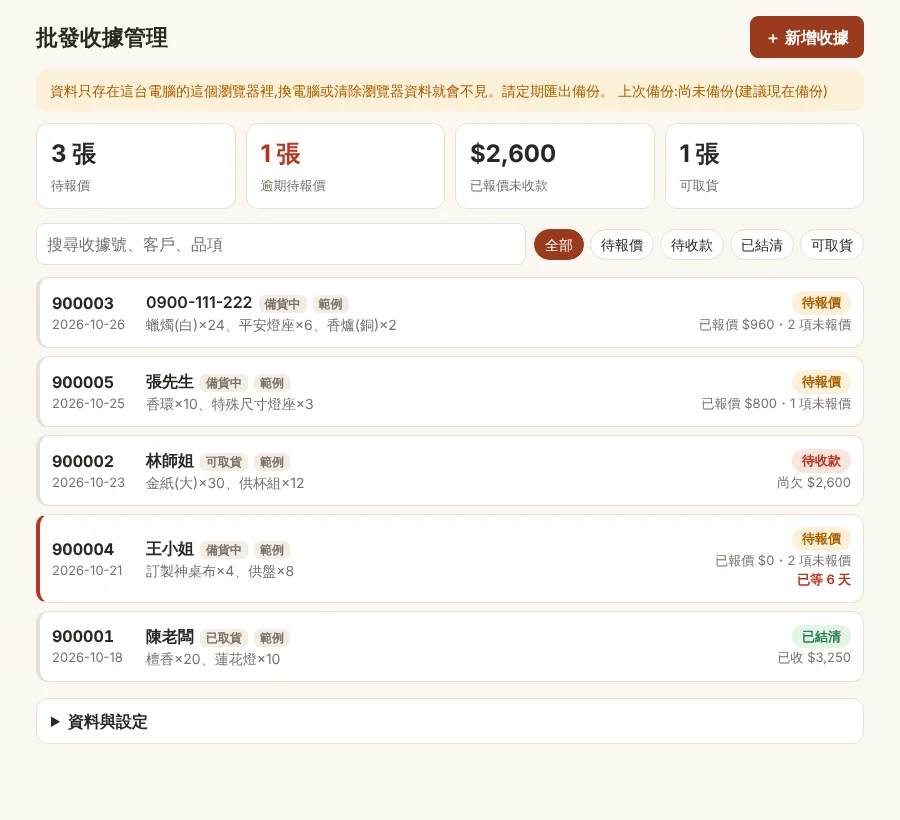Click the 備貨中 tag on 0900-111-222 row
This screenshot has width=900, height=820.
pos(282,304)
